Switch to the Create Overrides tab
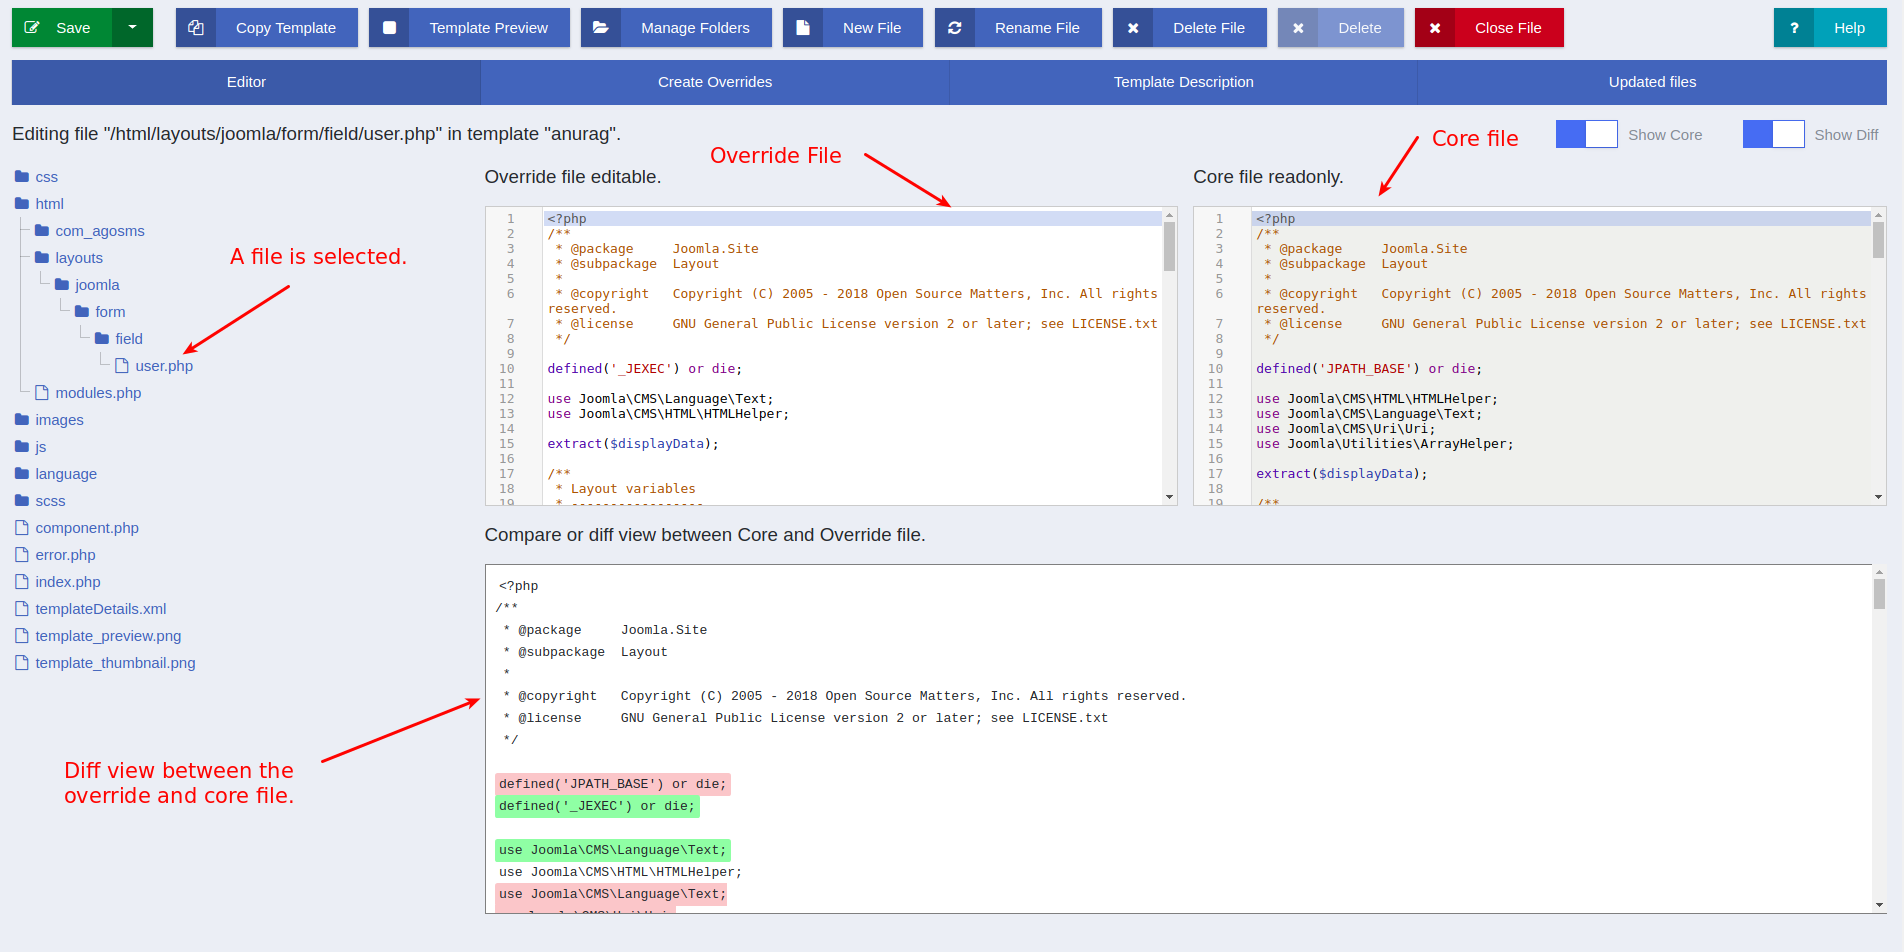Image resolution: width=1904 pixels, height=952 pixels. tap(714, 82)
